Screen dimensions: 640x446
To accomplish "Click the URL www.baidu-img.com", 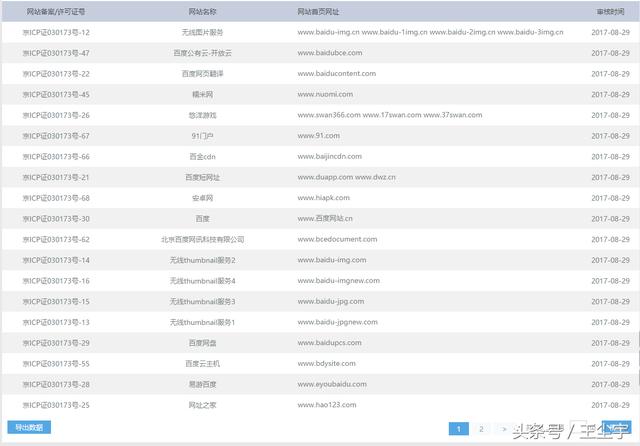I will [x=332, y=260].
